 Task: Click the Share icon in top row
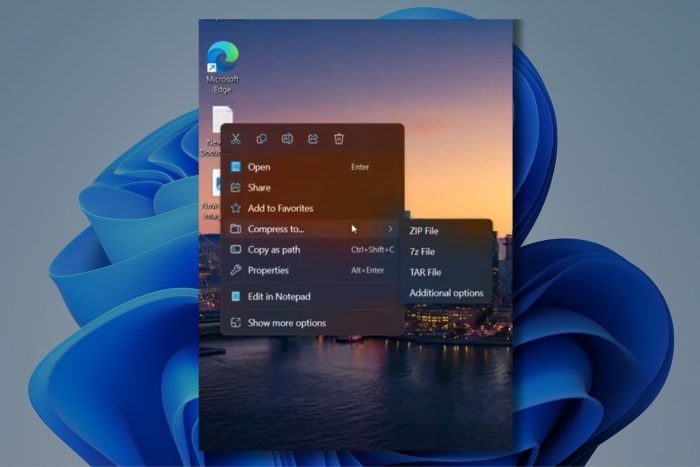click(313, 139)
